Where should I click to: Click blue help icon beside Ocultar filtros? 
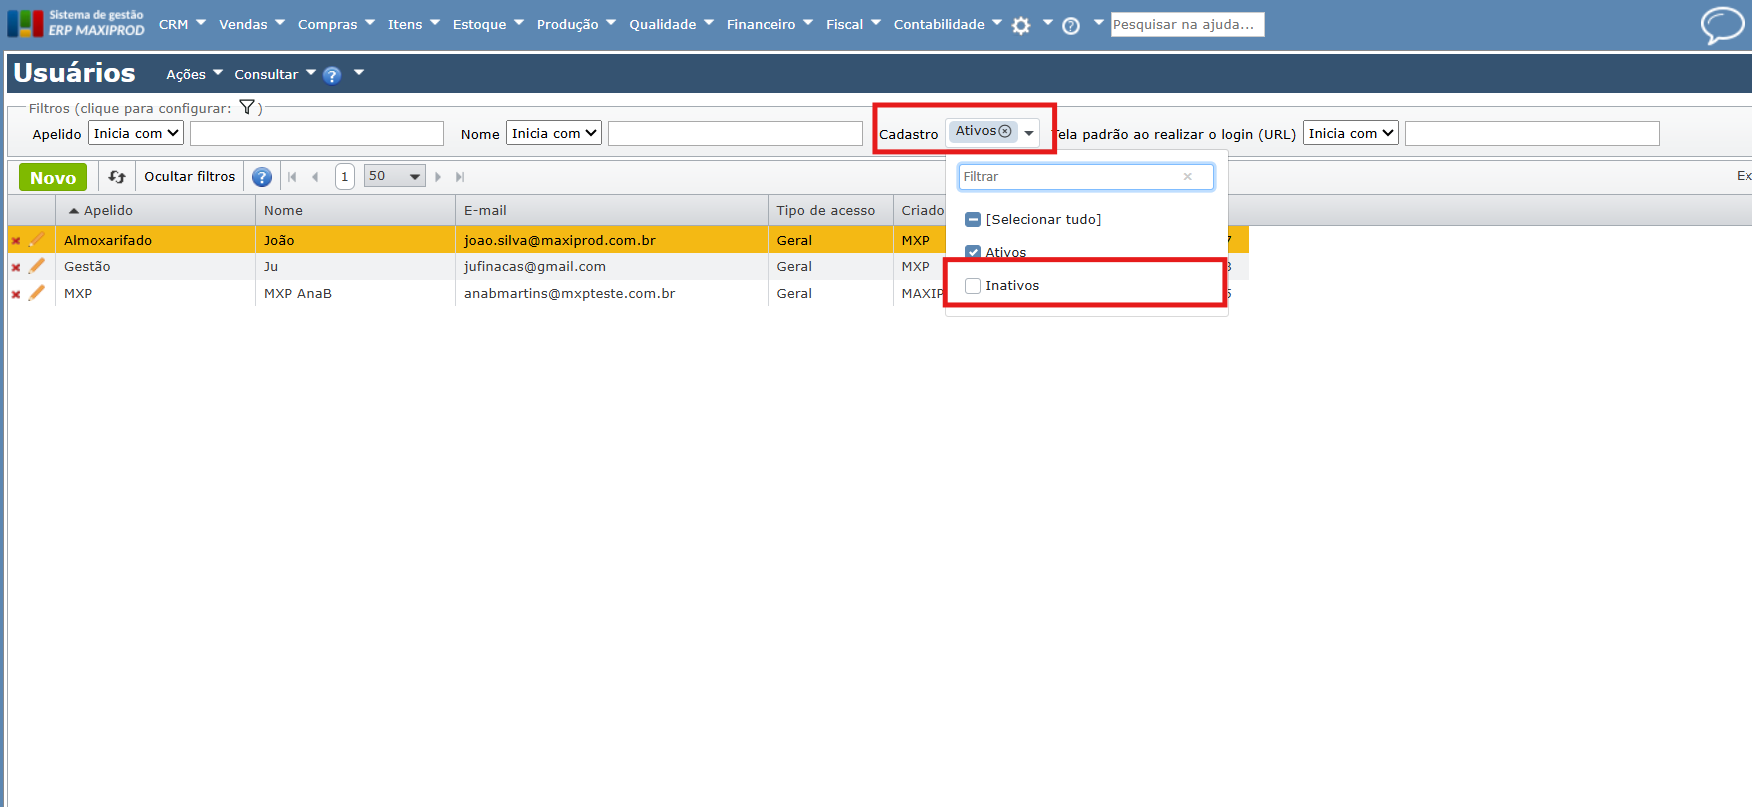point(262,177)
